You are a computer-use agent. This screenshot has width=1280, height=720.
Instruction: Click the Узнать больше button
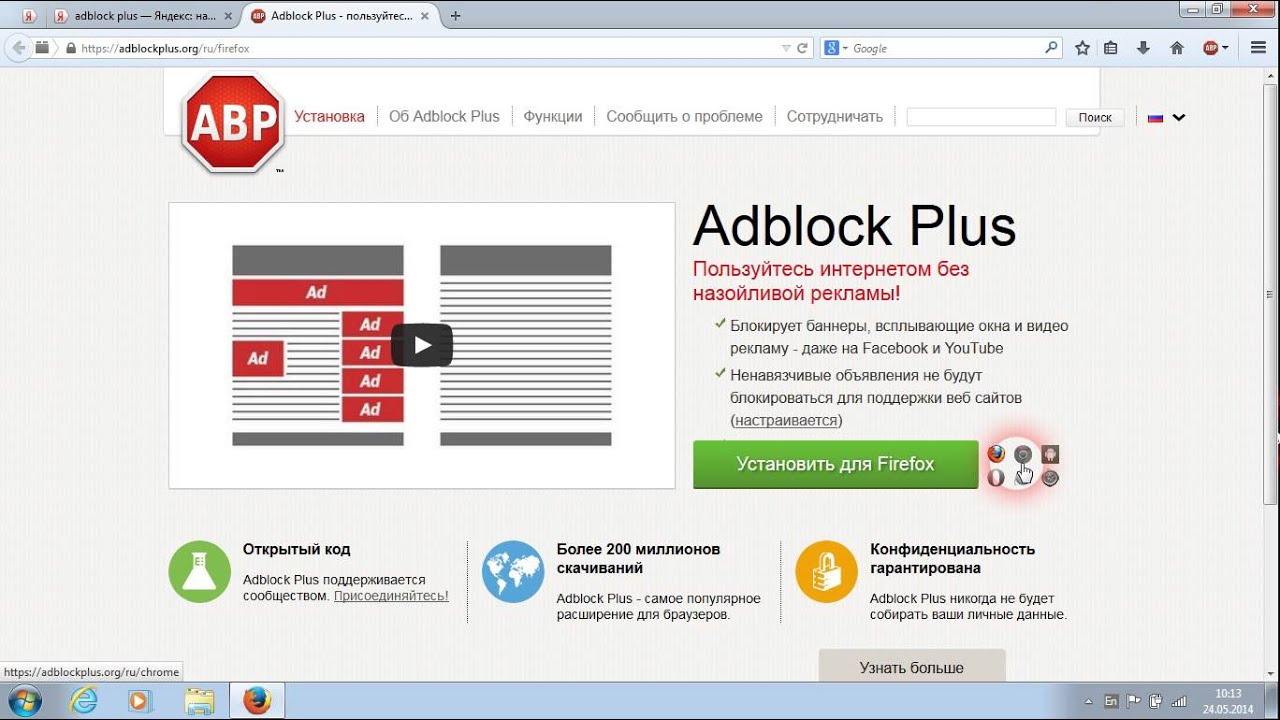pyautogui.click(x=912, y=667)
